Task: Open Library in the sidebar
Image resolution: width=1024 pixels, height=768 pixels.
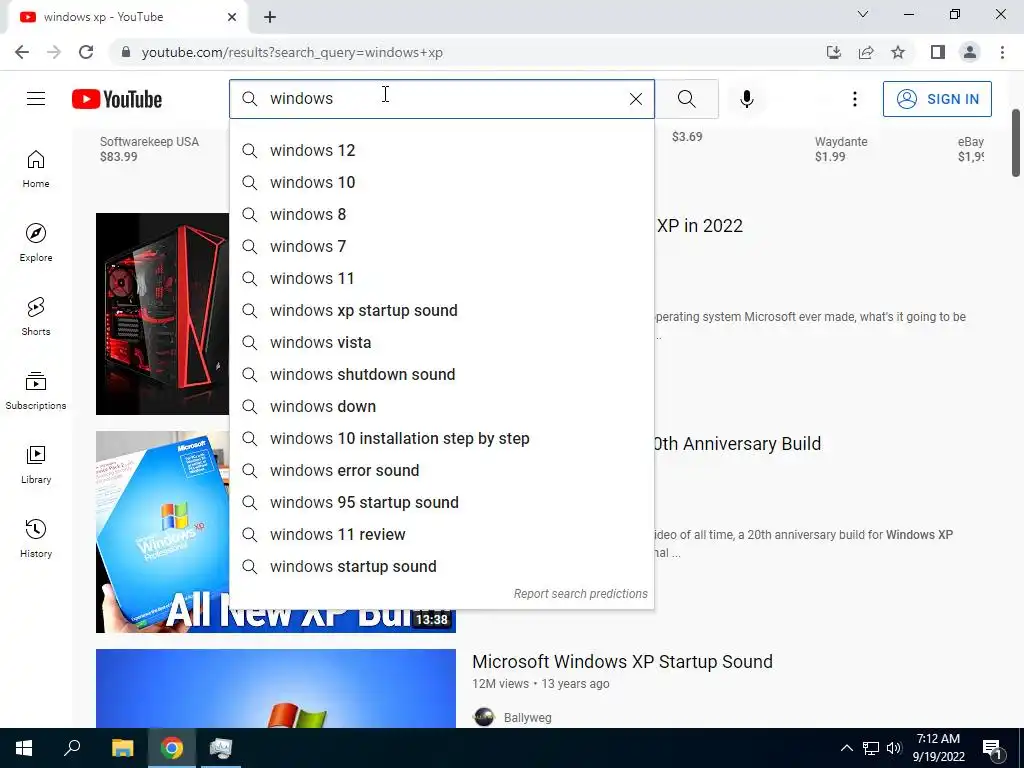Action: tap(36, 464)
